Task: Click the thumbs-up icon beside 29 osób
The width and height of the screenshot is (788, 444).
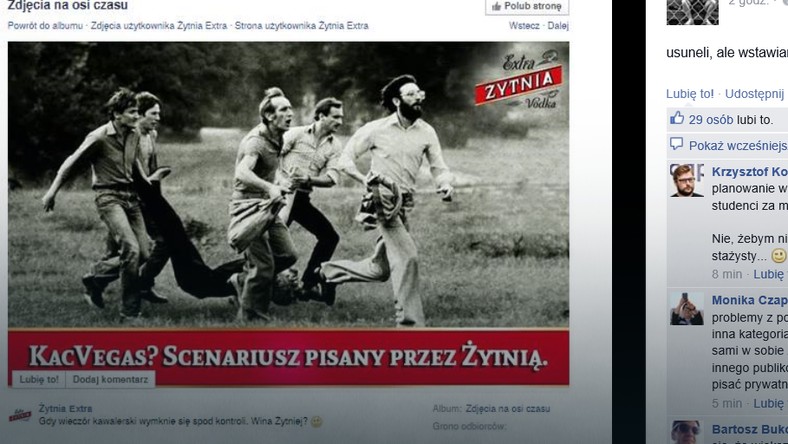Action: click(x=677, y=118)
